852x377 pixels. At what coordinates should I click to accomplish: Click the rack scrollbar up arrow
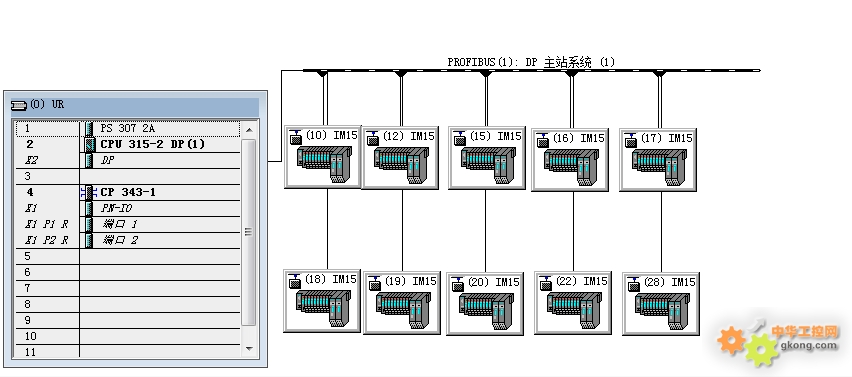(x=249, y=130)
